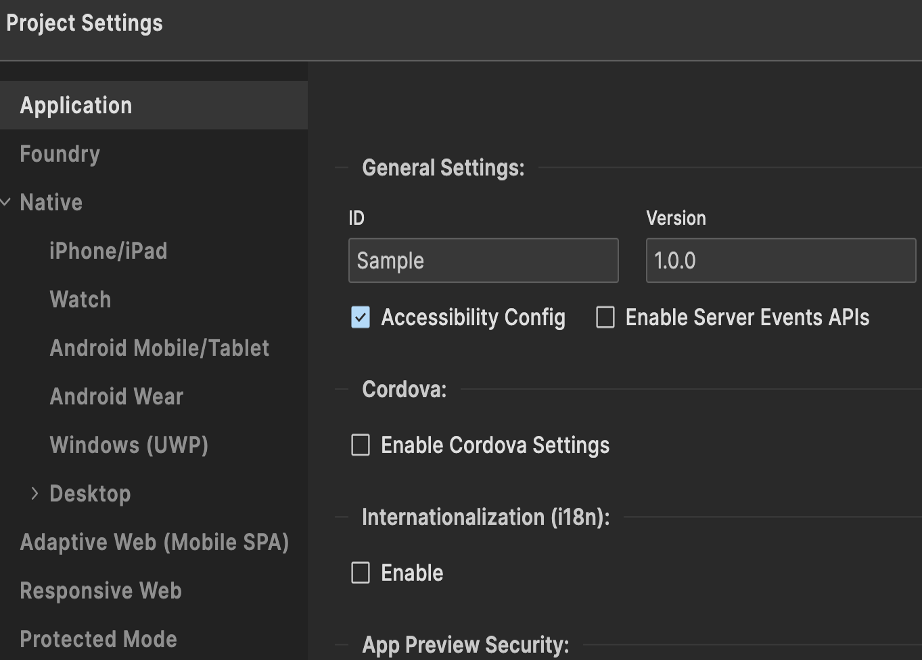Enable Internationalization (i18n) checkbox

point(360,573)
